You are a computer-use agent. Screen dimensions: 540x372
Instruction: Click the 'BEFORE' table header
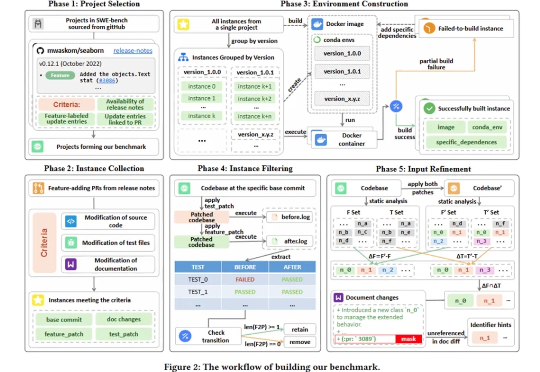(245, 267)
